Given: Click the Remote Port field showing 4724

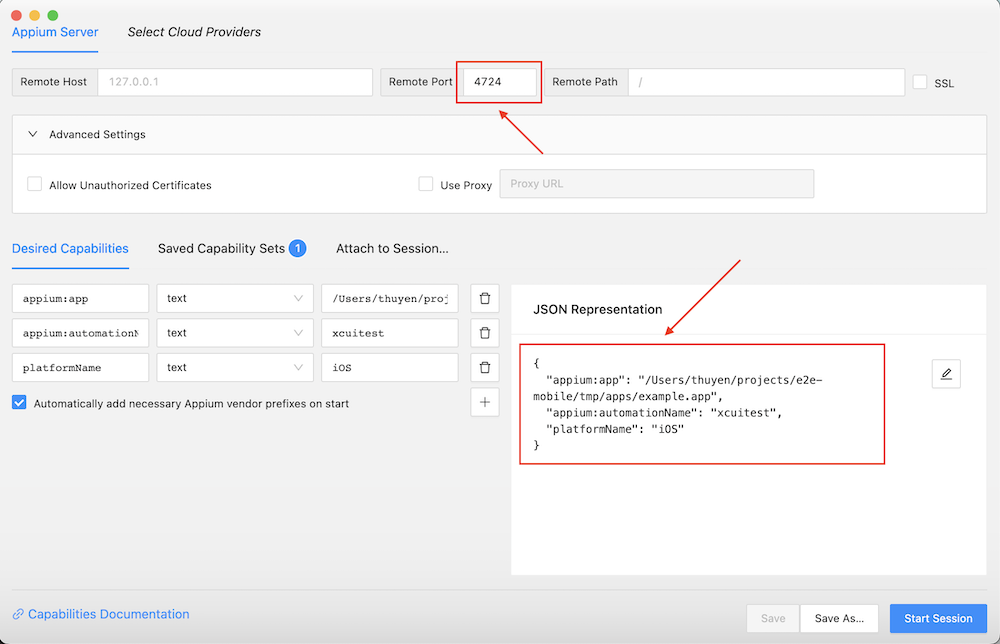Looking at the screenshot, I should click(x=499, y=82).
